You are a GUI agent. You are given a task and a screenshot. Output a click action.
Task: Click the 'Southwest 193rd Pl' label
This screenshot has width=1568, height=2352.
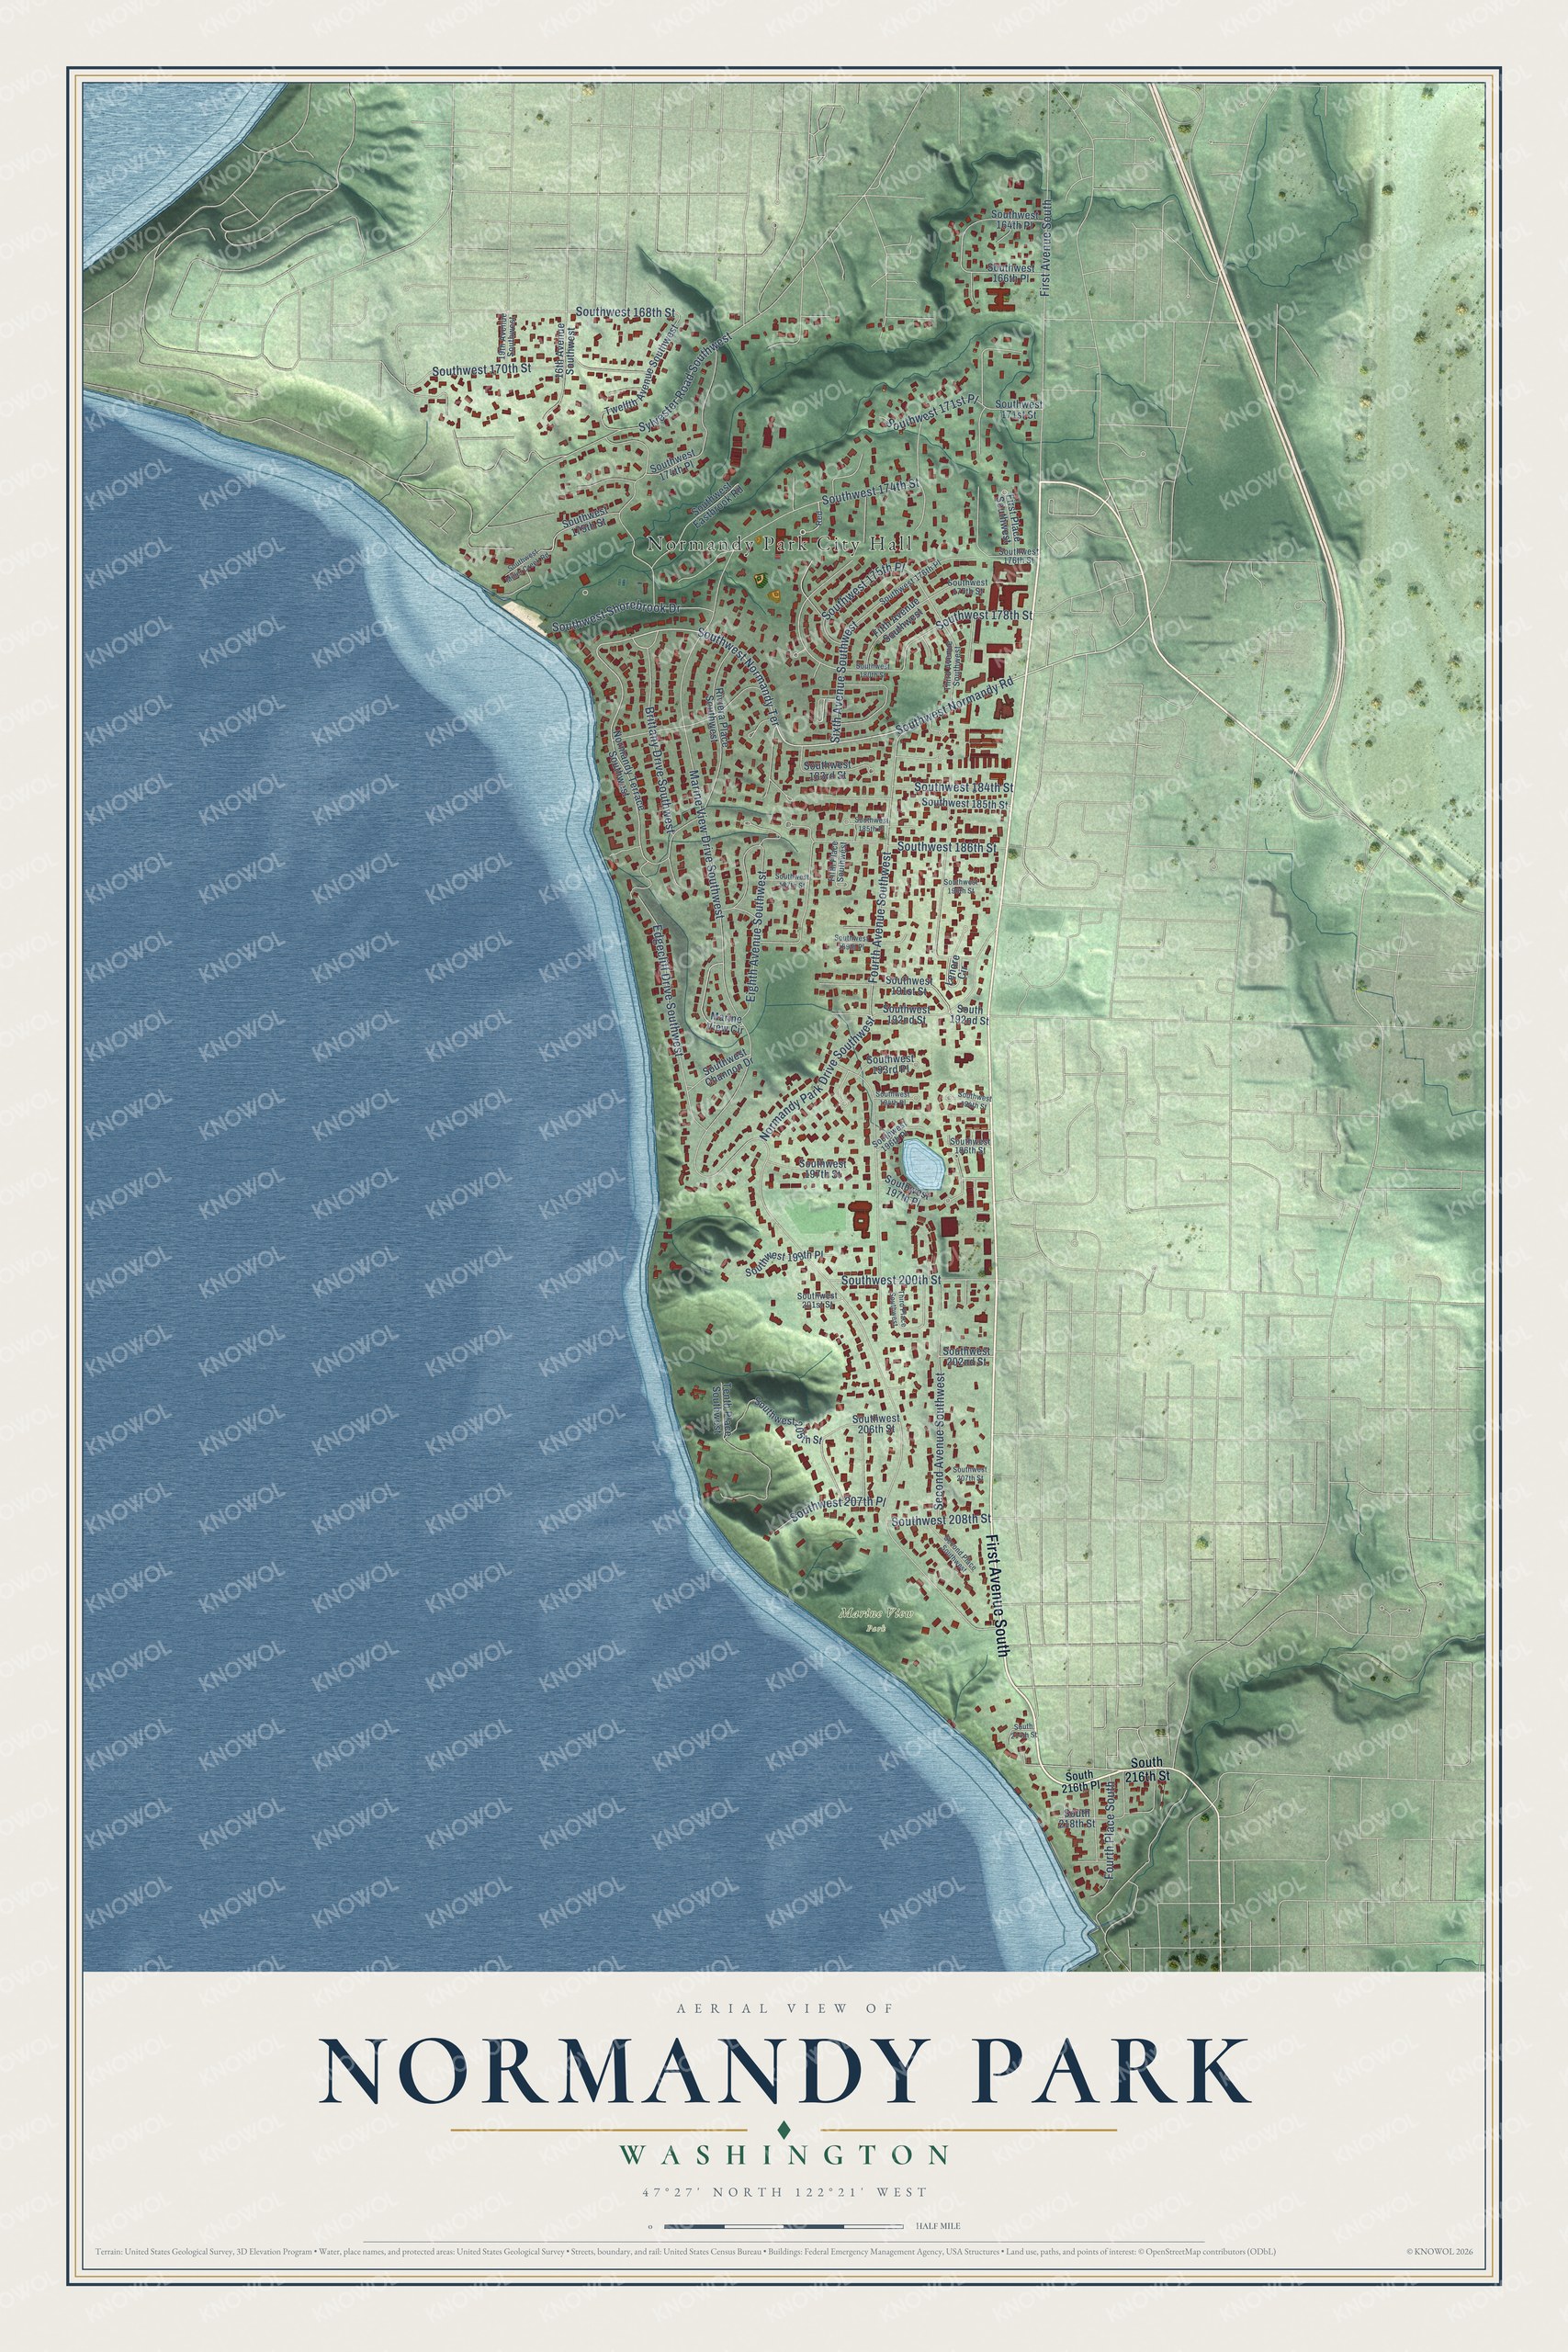point(891,1063)
